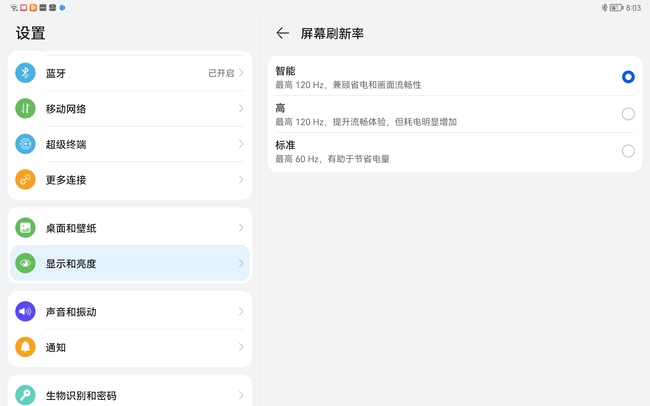Select the 标准 60 Hz radio button
Image resolution: width=650 pixels, height=406 pixels.
click(x=628, y=151)
